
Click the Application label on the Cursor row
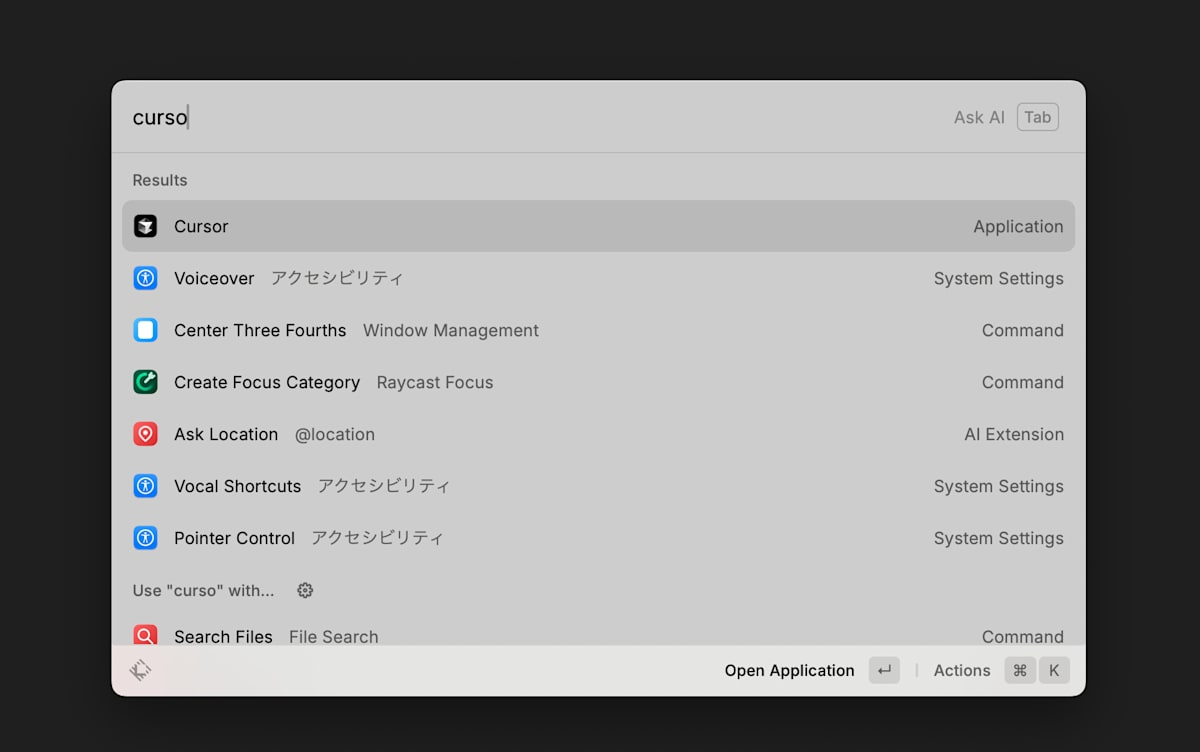(1018, 226)
